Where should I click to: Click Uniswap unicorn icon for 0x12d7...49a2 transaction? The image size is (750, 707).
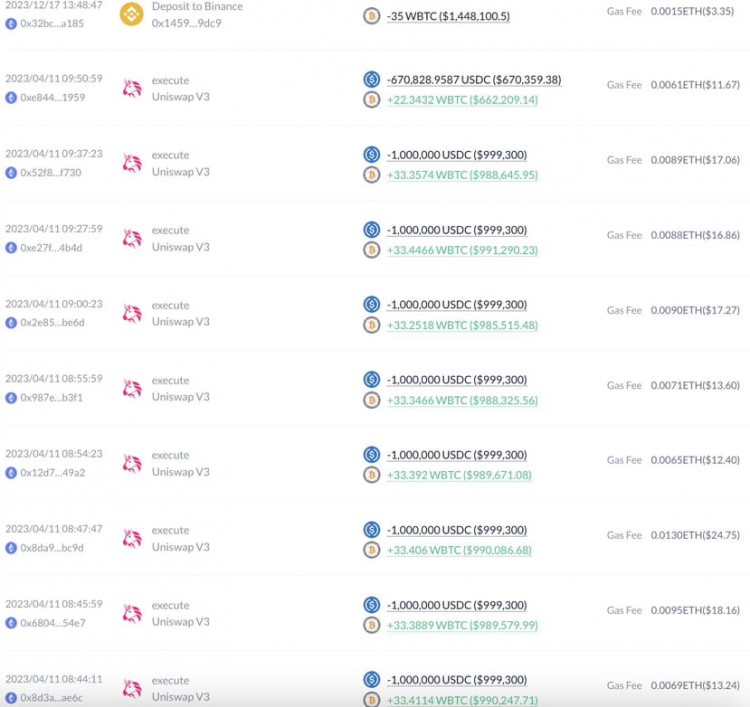[x=132, y=464]
